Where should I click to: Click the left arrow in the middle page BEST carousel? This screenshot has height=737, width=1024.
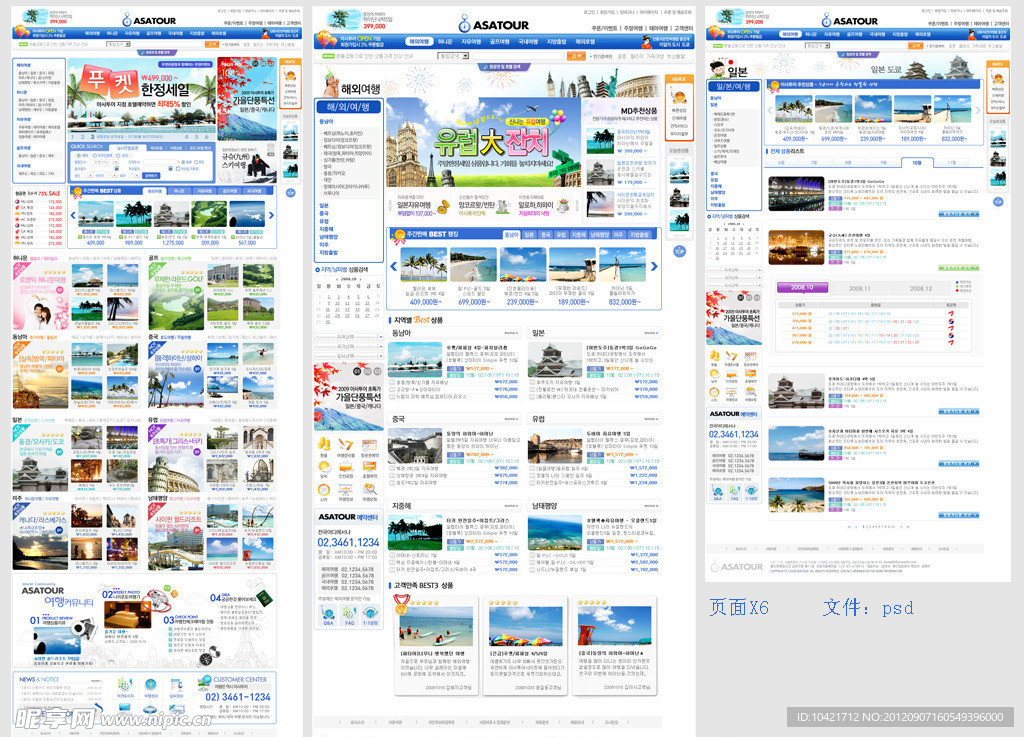point(393,266)
